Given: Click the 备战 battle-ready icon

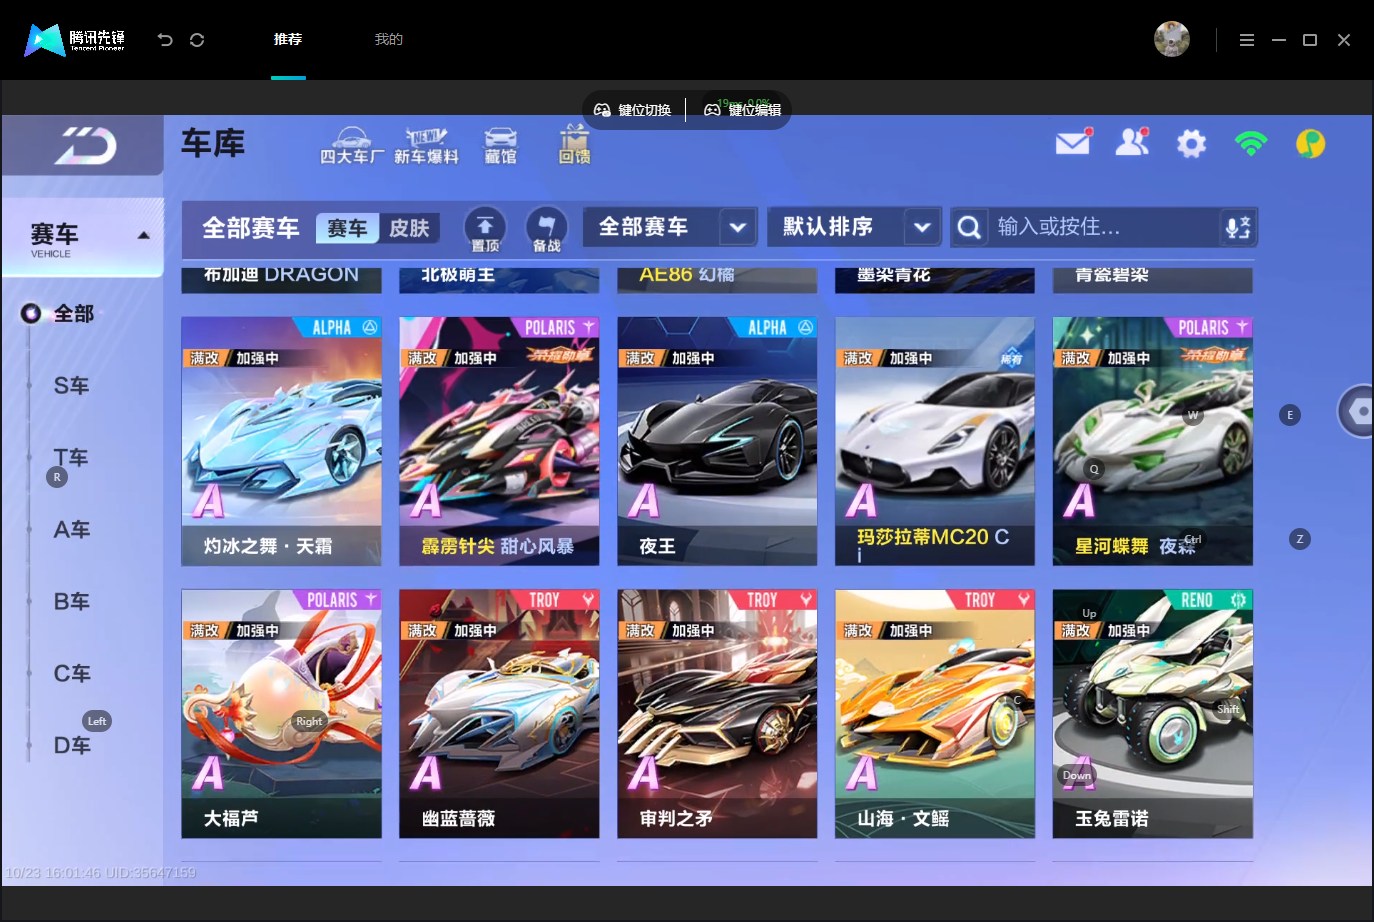Looking at the screenshot, I should coord(546,230).
